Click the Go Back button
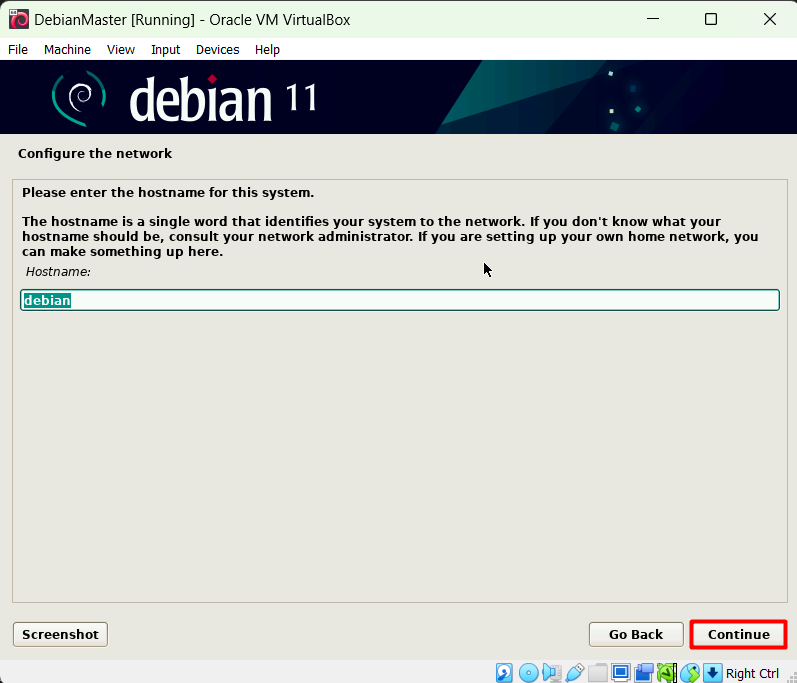This screenshot has width=797, height=683. coord(636,634)
